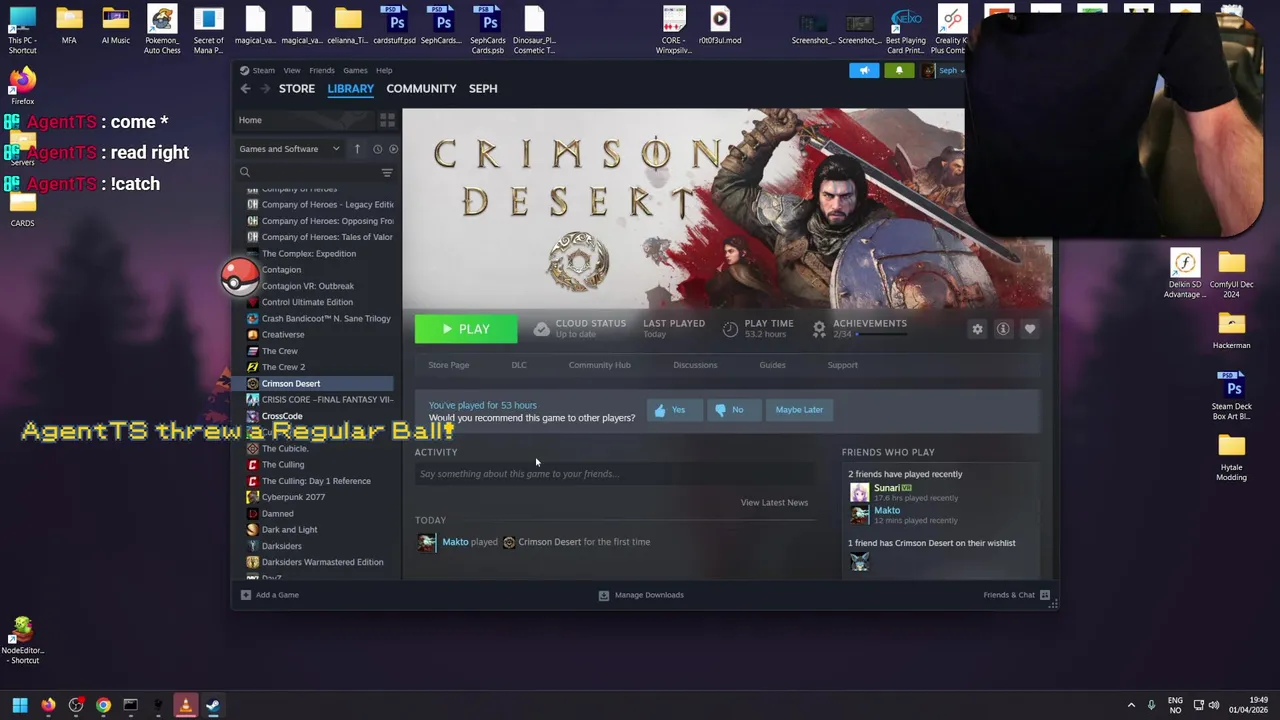Select Creativerse in the library list
Viewport: 1280px width, 720px height.
point(283,335)
